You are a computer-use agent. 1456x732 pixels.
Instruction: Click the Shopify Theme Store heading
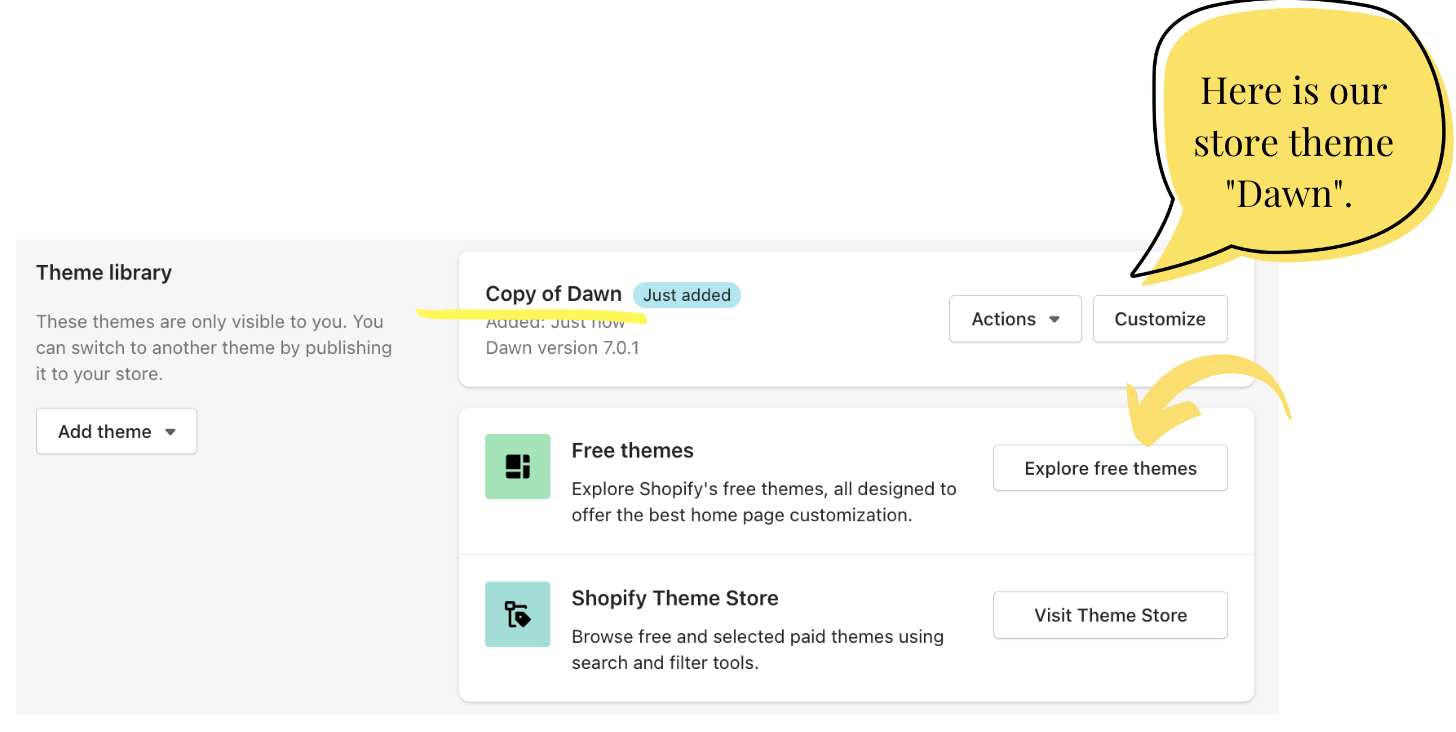point(675,598)
